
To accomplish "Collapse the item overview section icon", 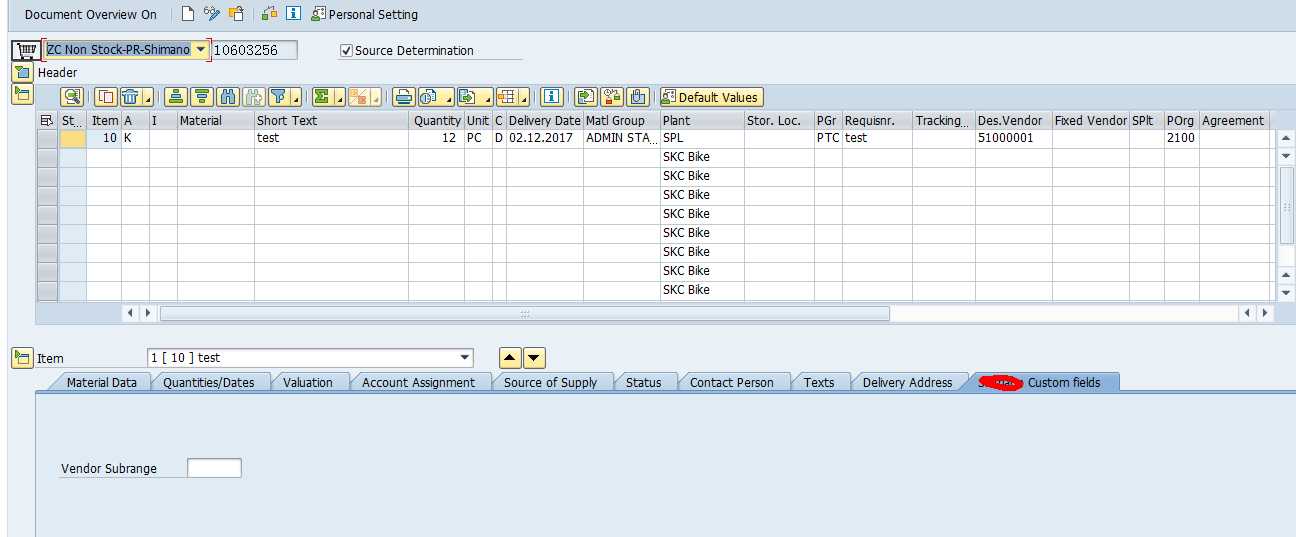I will click(22, 94).
